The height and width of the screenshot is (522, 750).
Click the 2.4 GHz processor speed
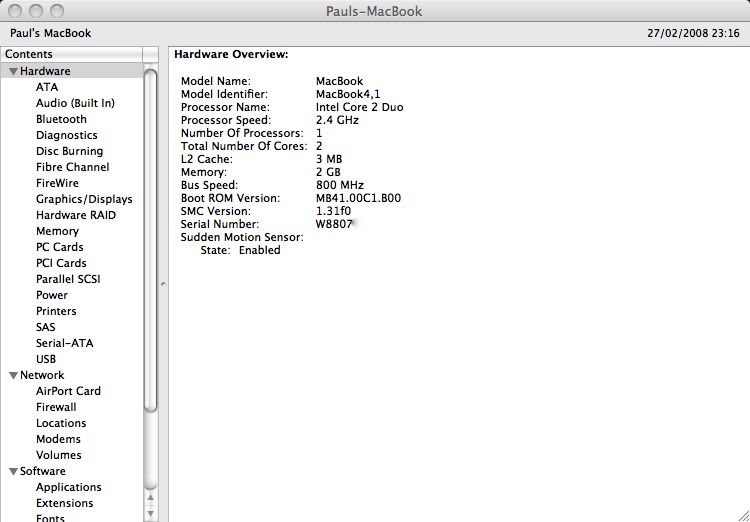click(x=337, y=120)
